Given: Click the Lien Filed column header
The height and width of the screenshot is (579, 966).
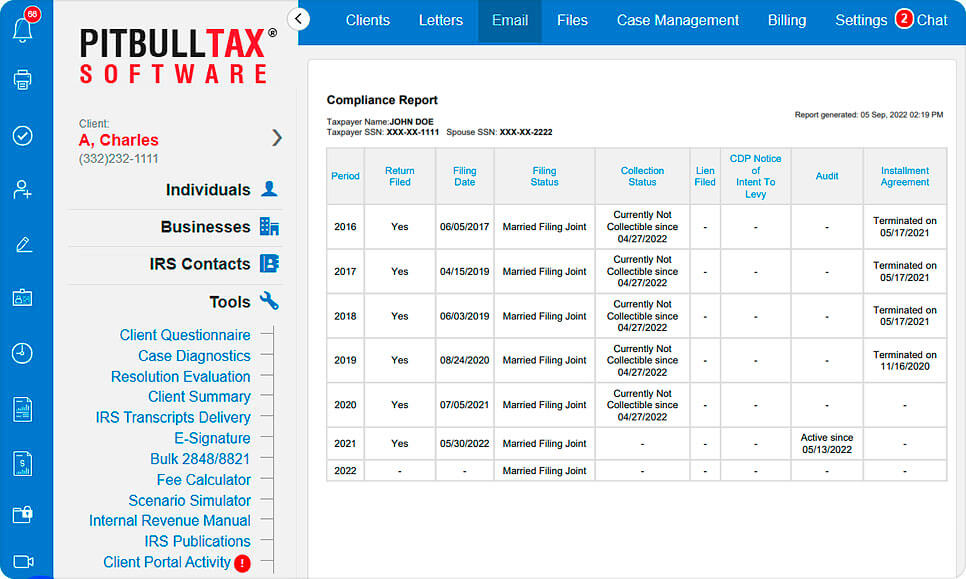Looking at the screenshot, I should coord(705,176).
